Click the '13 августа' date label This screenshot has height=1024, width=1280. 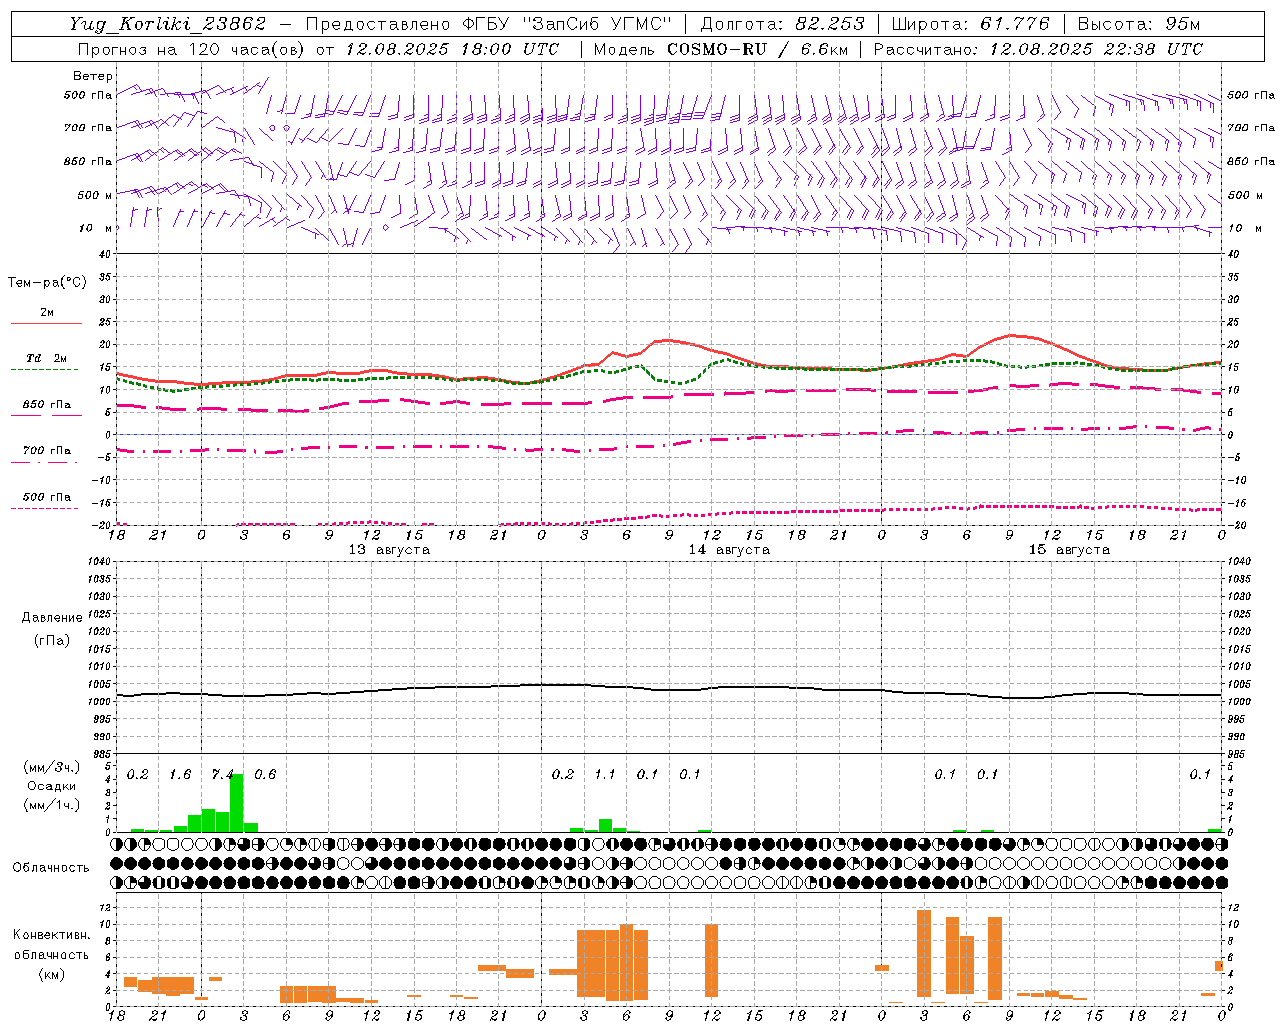click(x=389, y=550)
